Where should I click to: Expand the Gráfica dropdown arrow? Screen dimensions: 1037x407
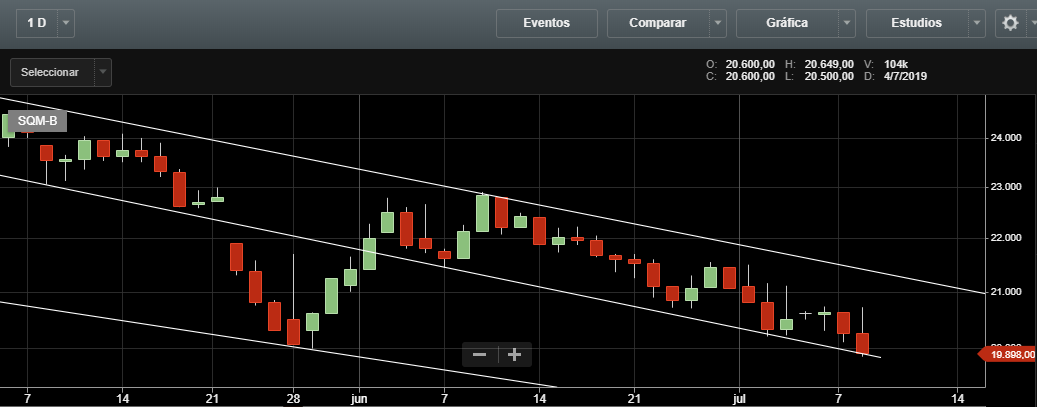847,23
